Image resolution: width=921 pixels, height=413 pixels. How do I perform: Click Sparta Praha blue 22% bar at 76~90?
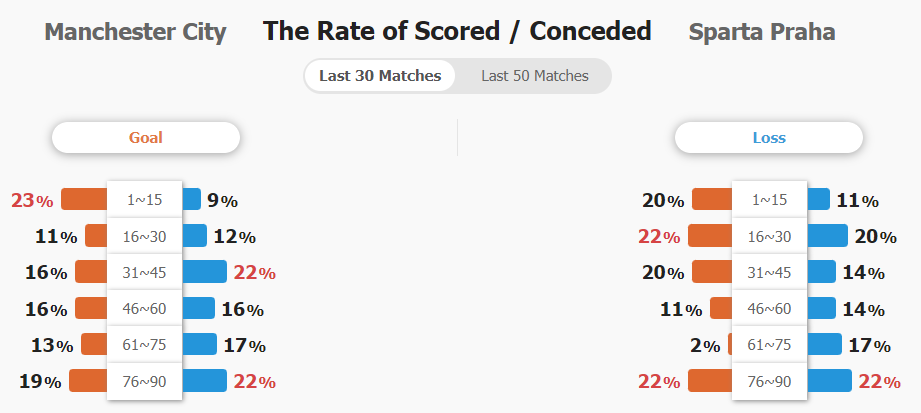click(829, 381)
